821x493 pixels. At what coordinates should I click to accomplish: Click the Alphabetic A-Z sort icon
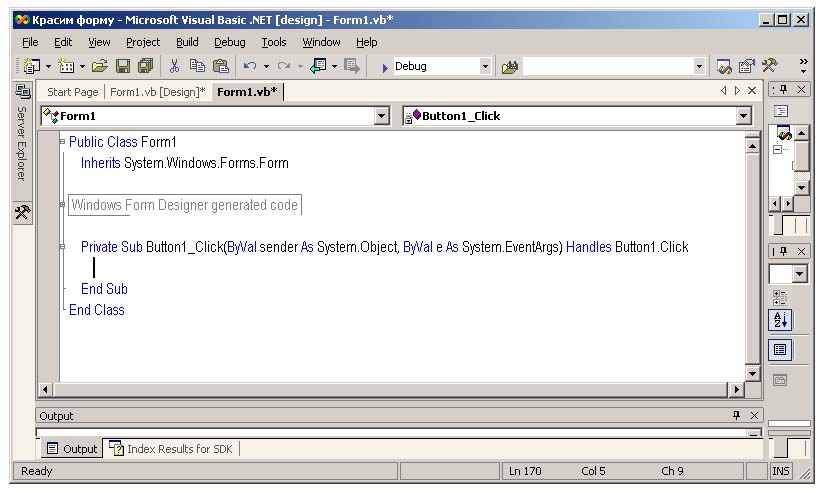click(x=780, y=320)
